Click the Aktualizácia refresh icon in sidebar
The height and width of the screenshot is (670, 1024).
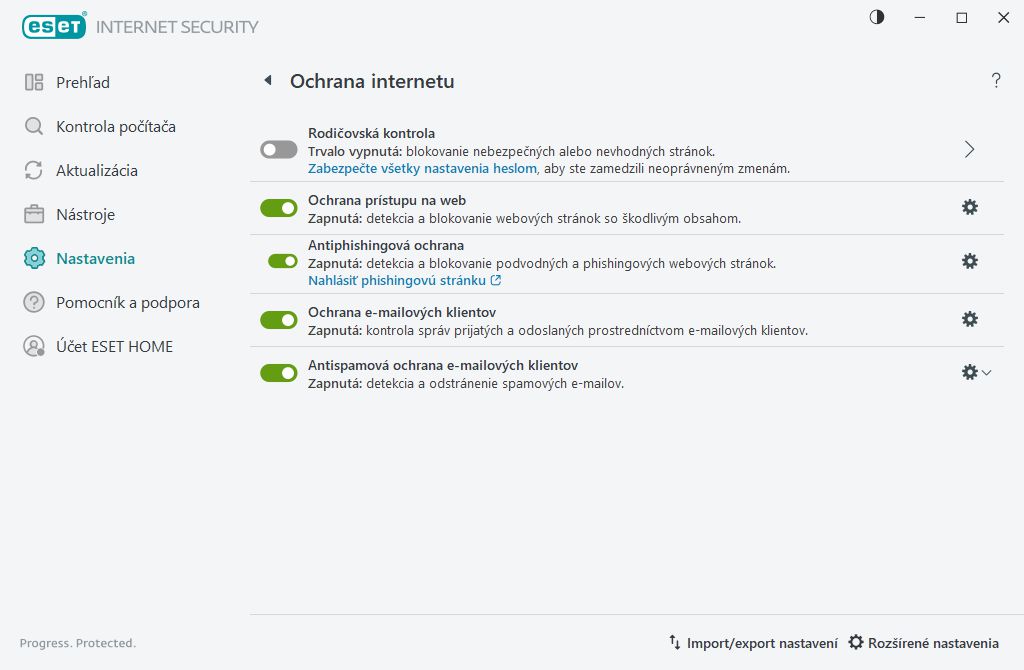[33, 170]
